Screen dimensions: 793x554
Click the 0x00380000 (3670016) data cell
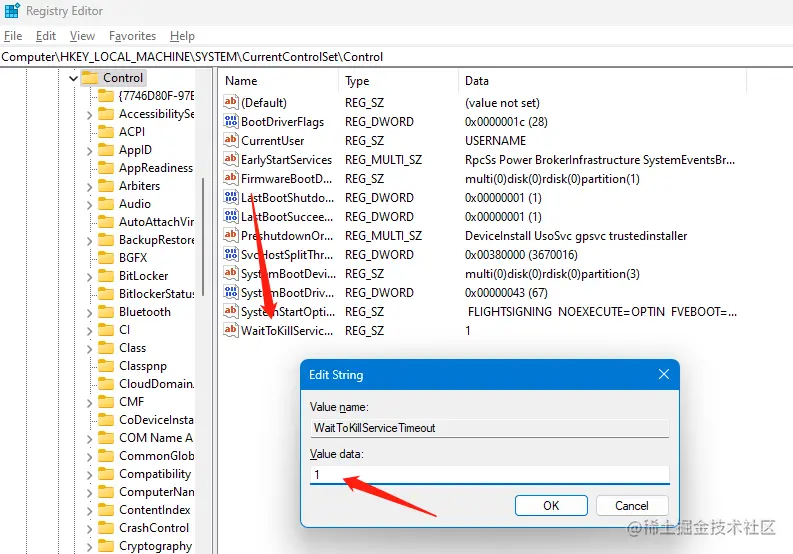pyautogui.click(x=521, y=254)
